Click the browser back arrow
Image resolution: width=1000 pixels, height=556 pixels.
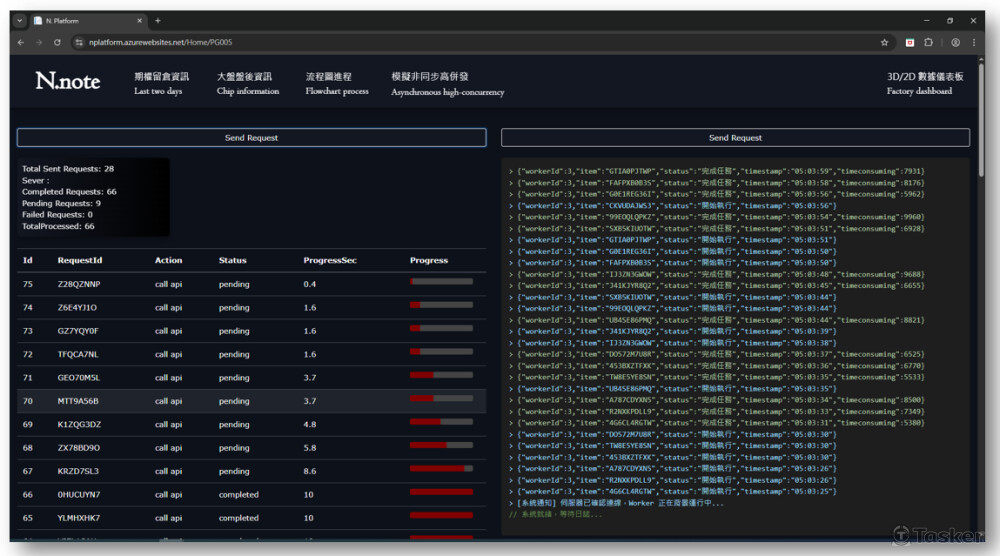[20, 43]
